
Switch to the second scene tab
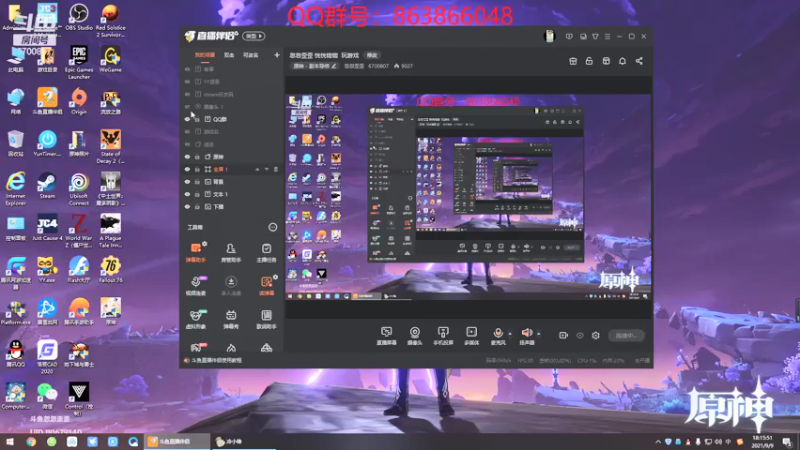coord(229,55)
